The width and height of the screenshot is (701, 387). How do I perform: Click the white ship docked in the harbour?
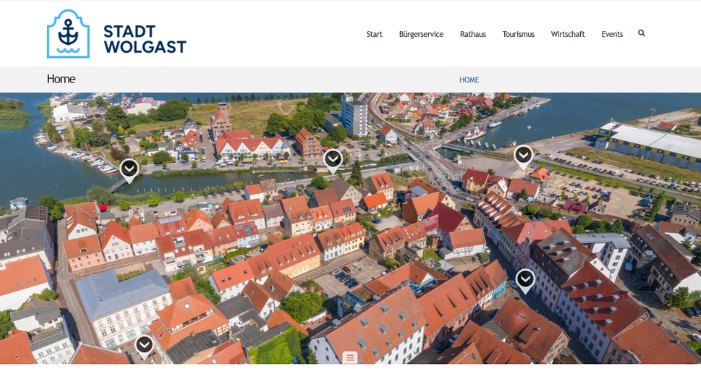point(475,133)
